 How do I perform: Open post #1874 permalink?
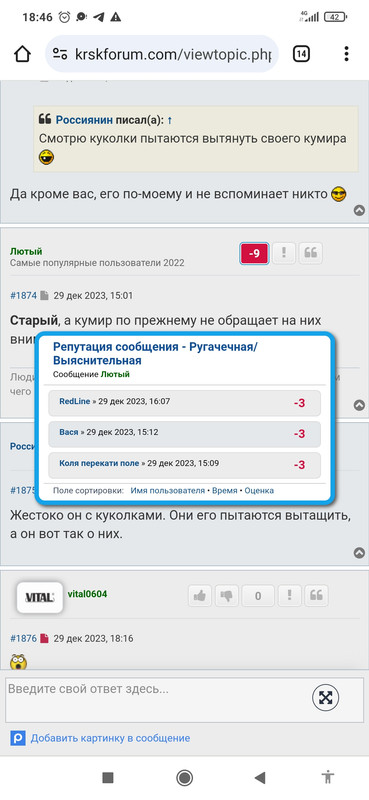(23, 295)
